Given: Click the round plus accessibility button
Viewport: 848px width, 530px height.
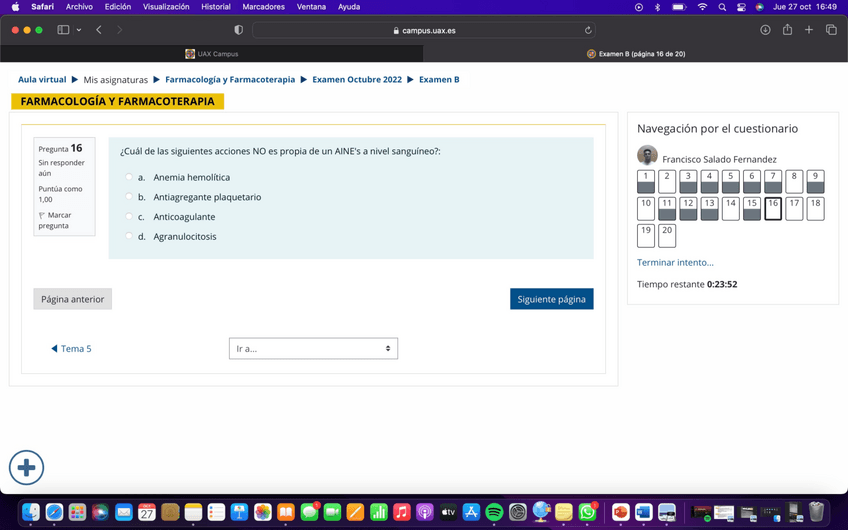Looking at the screenshot, I should 27,467.
